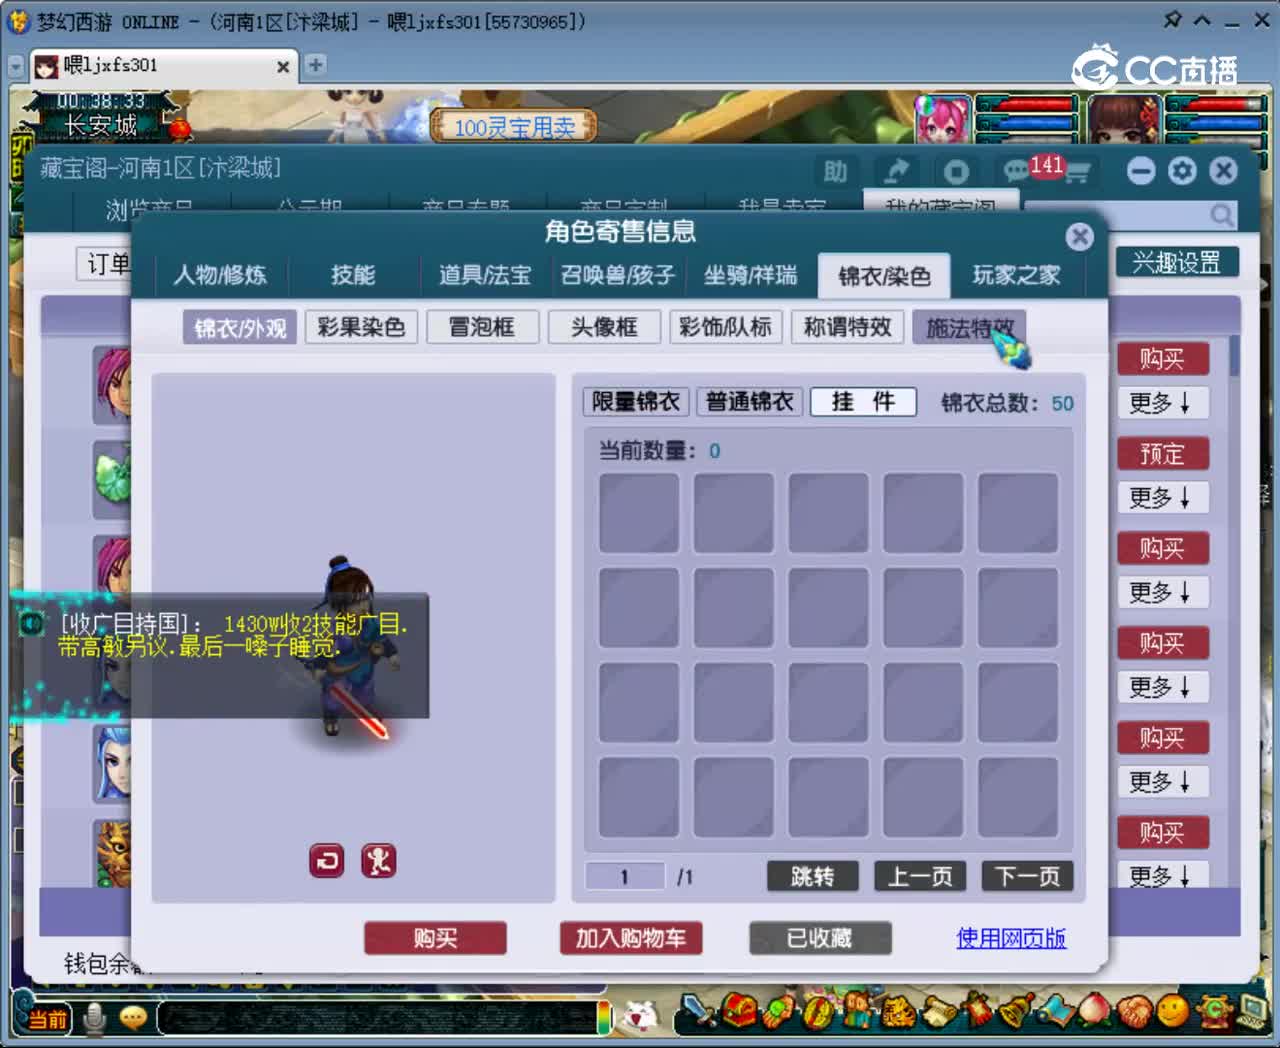This screenshot has width=1280, height=1048.
Task: Open 使用网页版 link
Action: 1011,938
